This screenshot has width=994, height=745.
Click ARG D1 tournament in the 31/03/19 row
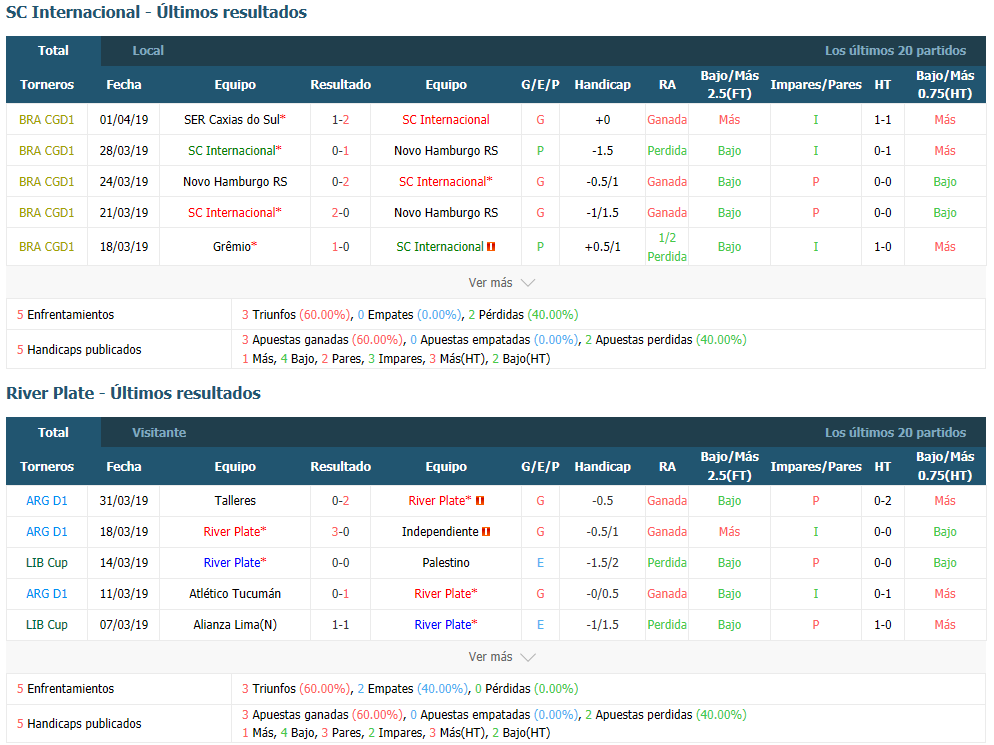tap(46, 501)
